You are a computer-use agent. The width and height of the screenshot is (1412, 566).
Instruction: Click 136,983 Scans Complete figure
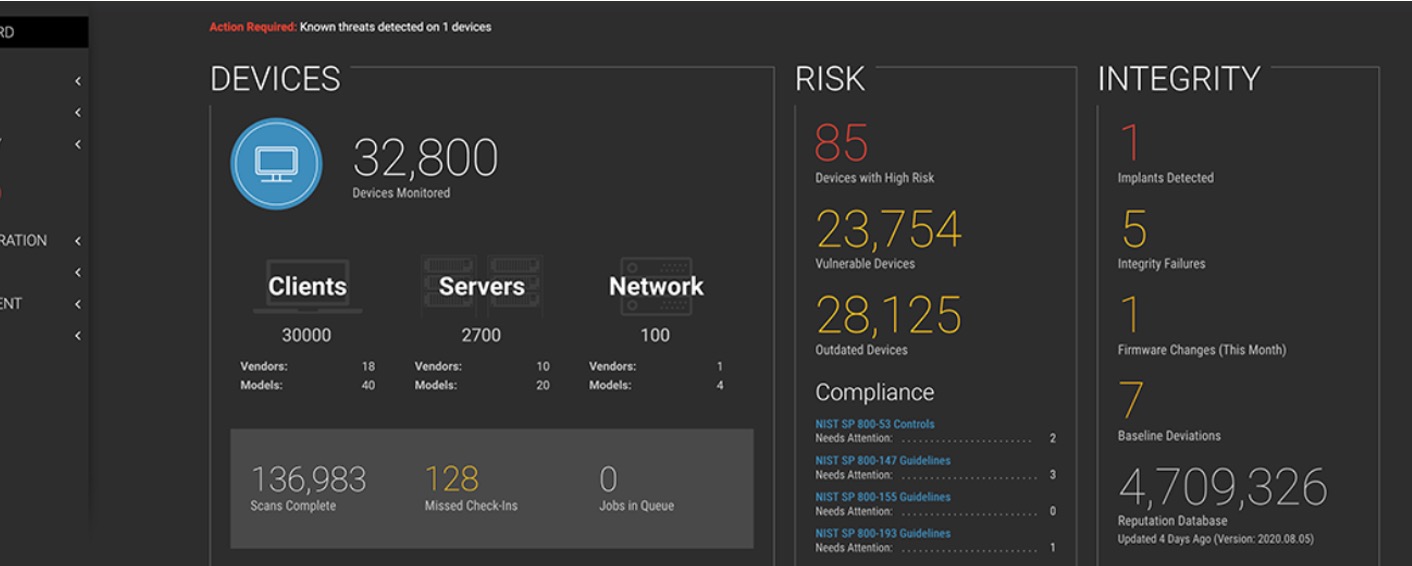(x=308, y=479)
